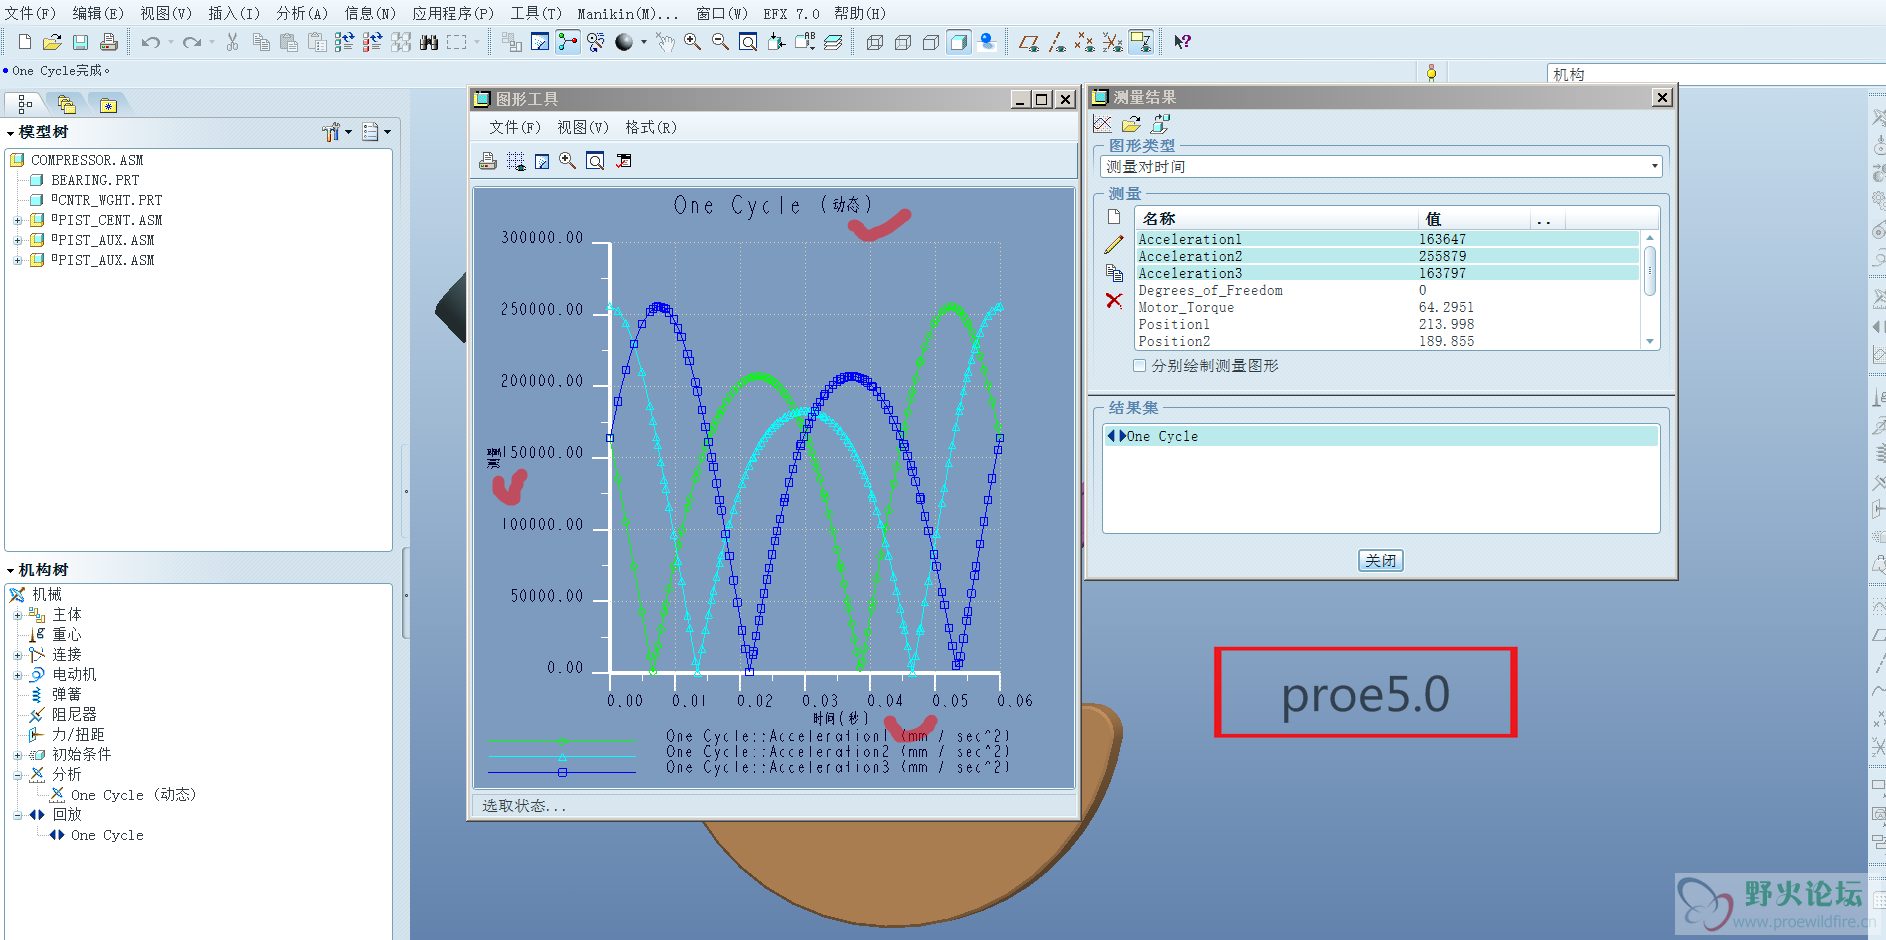Screen dimensions: 1886x940
Task: Toggle coordinate systems display icon
Action: click(1112, 42)
